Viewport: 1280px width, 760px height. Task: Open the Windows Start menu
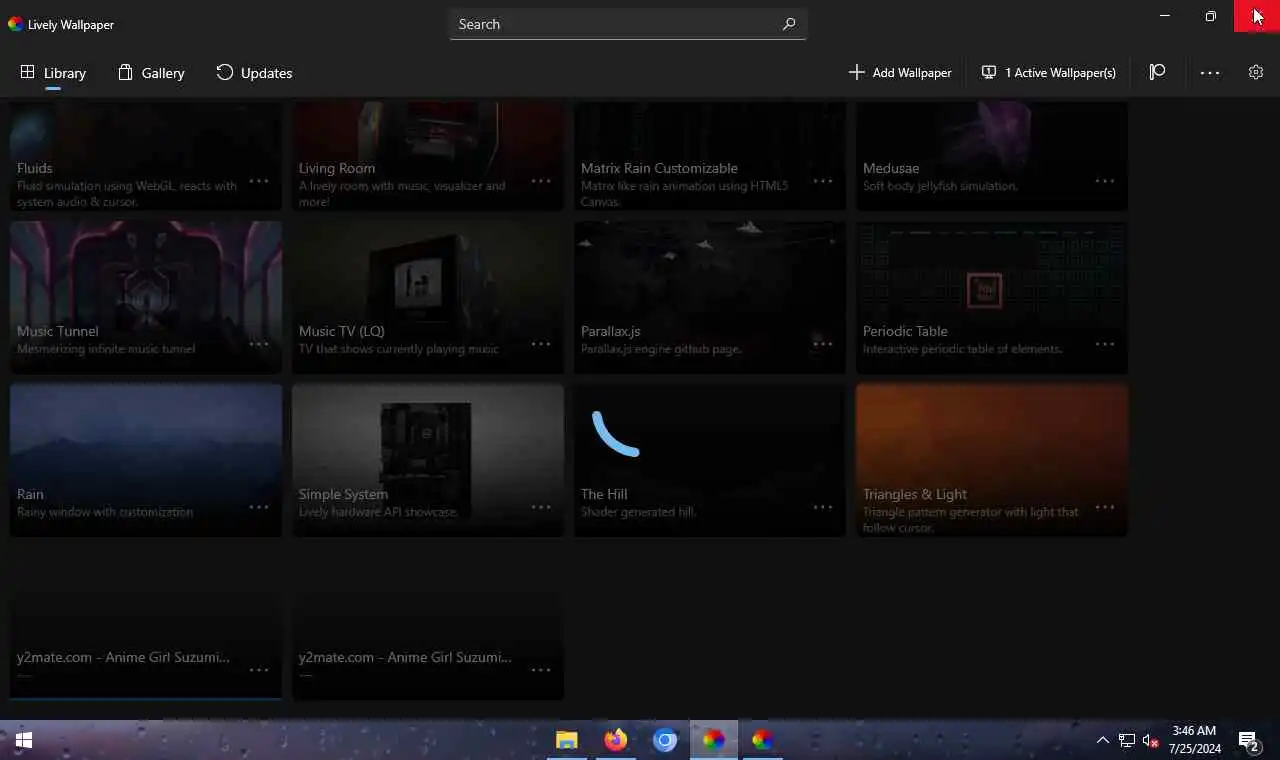click(24, 740)
